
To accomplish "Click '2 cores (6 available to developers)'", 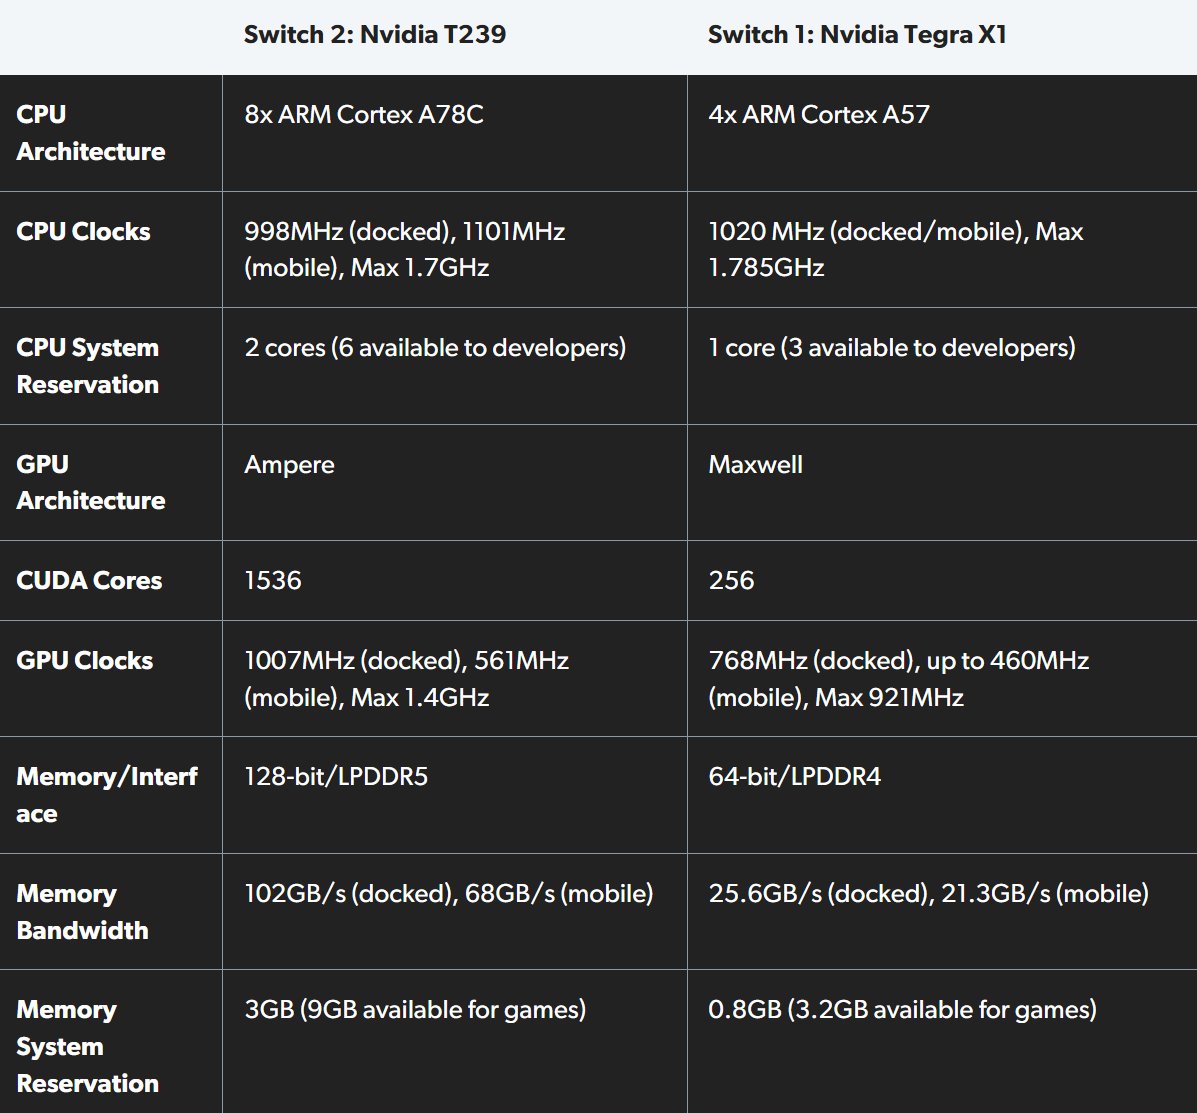I will 435,348.
